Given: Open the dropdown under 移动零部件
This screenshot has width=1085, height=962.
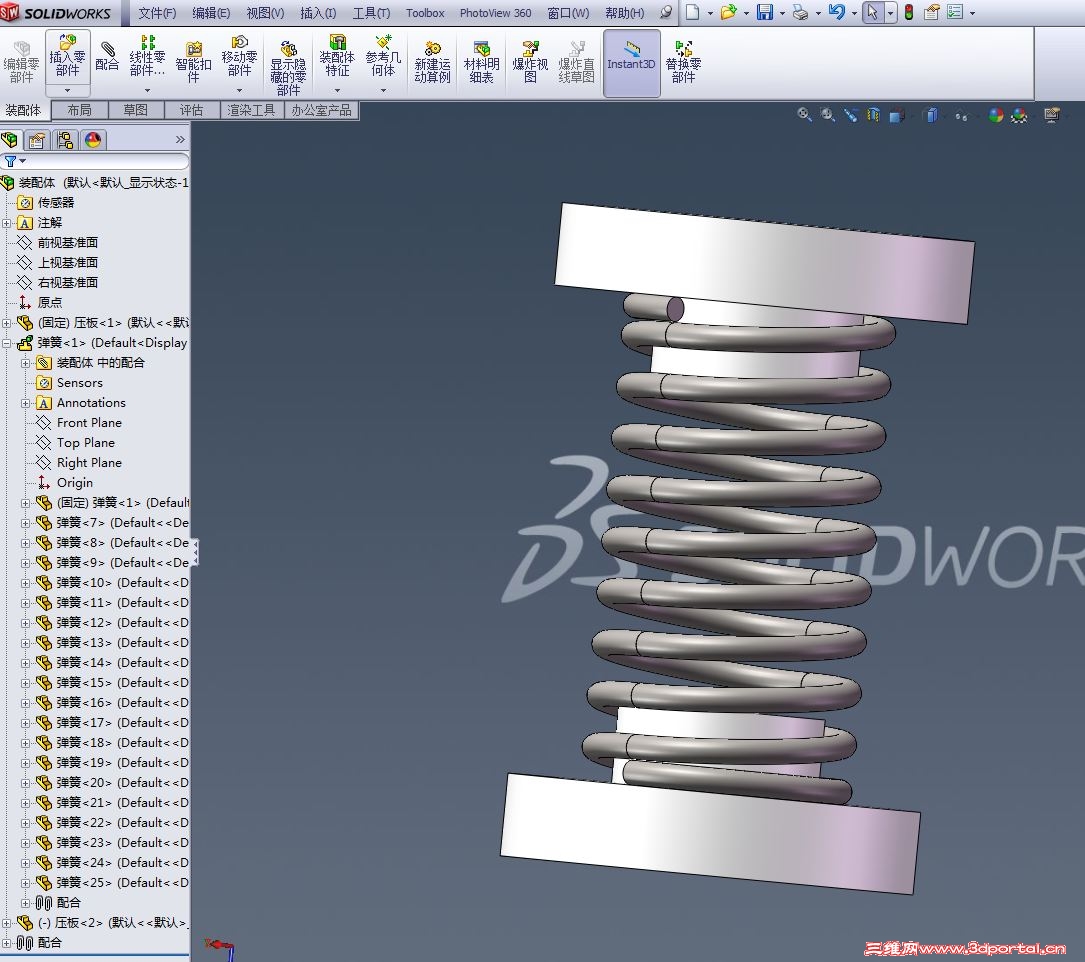Looking at the screenshot, I should 239,91.
